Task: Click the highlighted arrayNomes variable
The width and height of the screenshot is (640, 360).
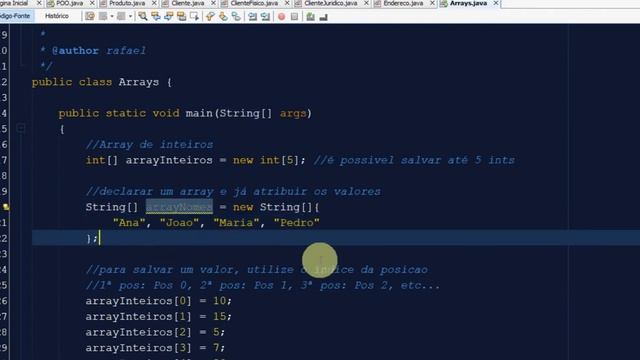Action: coord(179,207)
